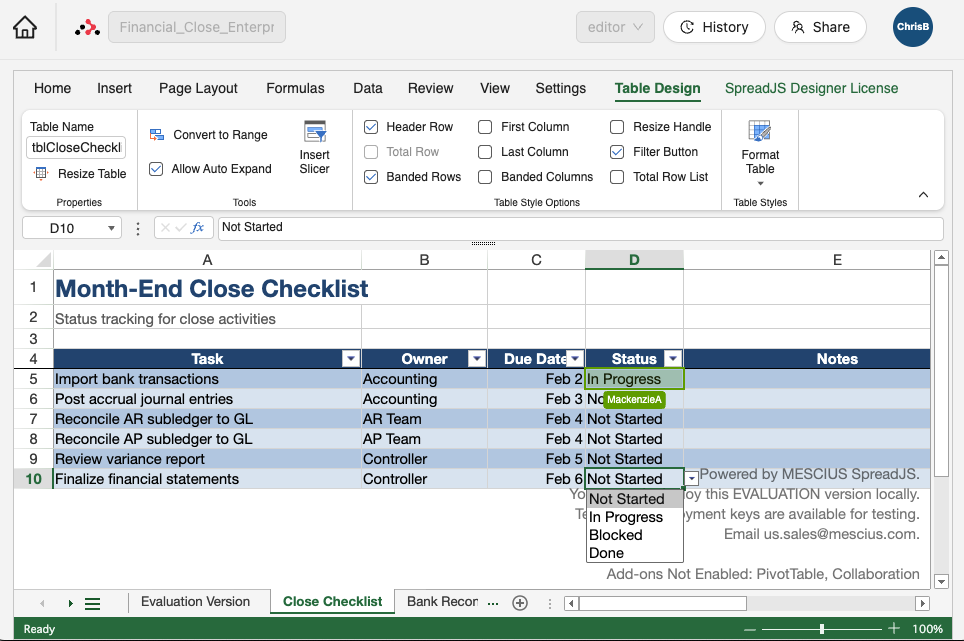This screenshot has height=641, width=964.
Task: Click the Home icon in top-left corner
Action: point(26,27)
